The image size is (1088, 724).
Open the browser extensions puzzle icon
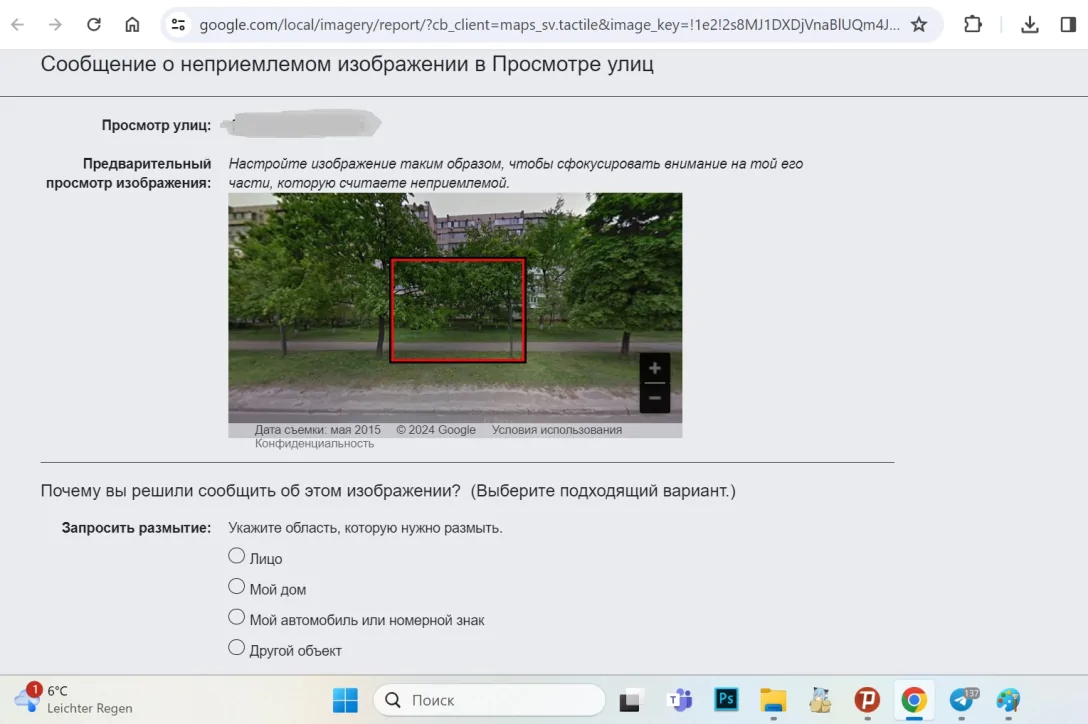973,25
